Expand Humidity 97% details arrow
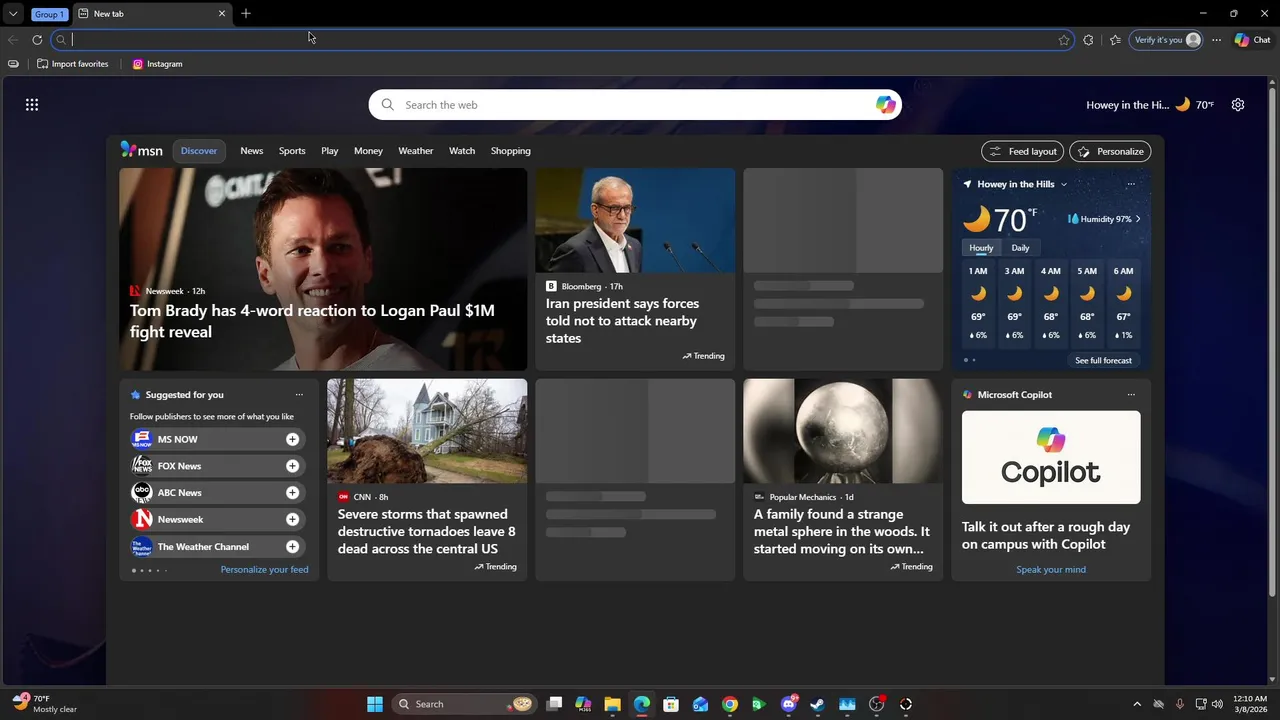Image resolution: width=1280 pixels, height=720 pixels. coord(1138,219)
